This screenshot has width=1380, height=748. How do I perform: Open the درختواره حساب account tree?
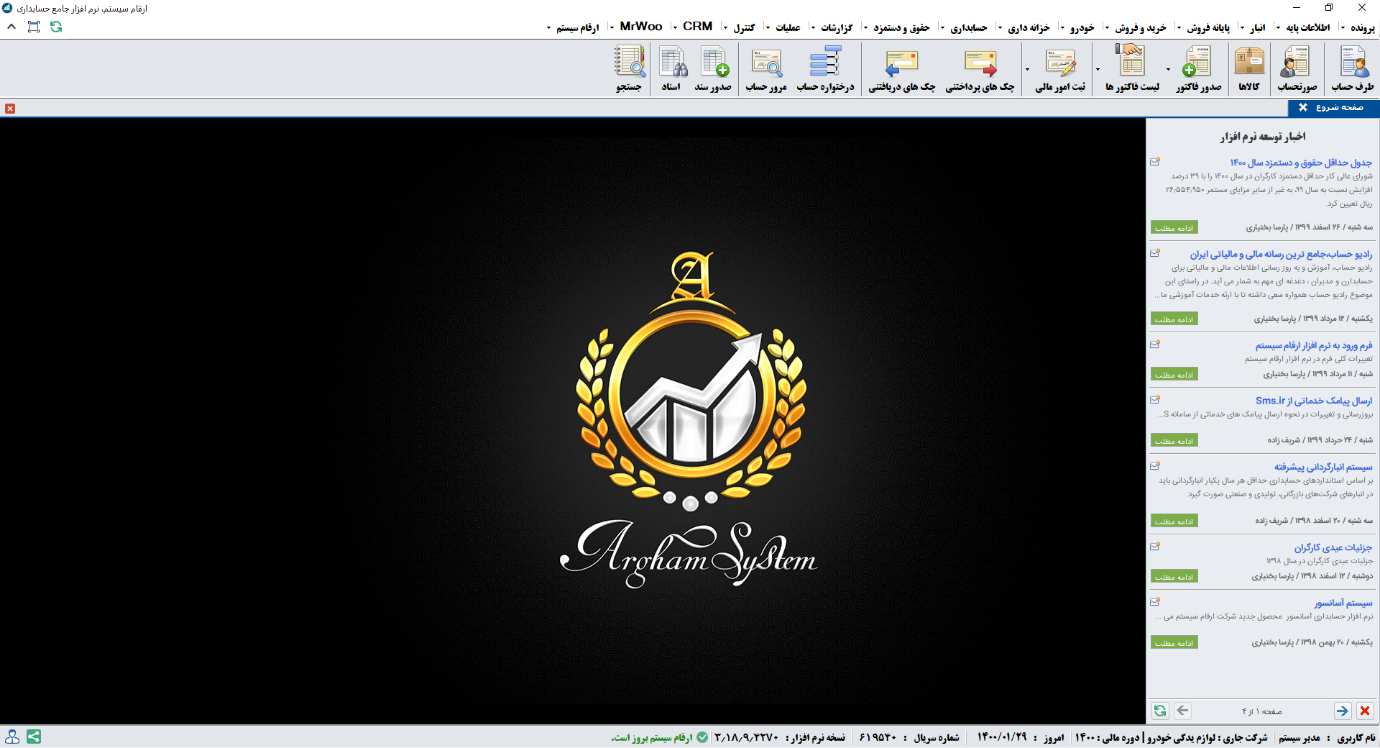coord(825,70)
